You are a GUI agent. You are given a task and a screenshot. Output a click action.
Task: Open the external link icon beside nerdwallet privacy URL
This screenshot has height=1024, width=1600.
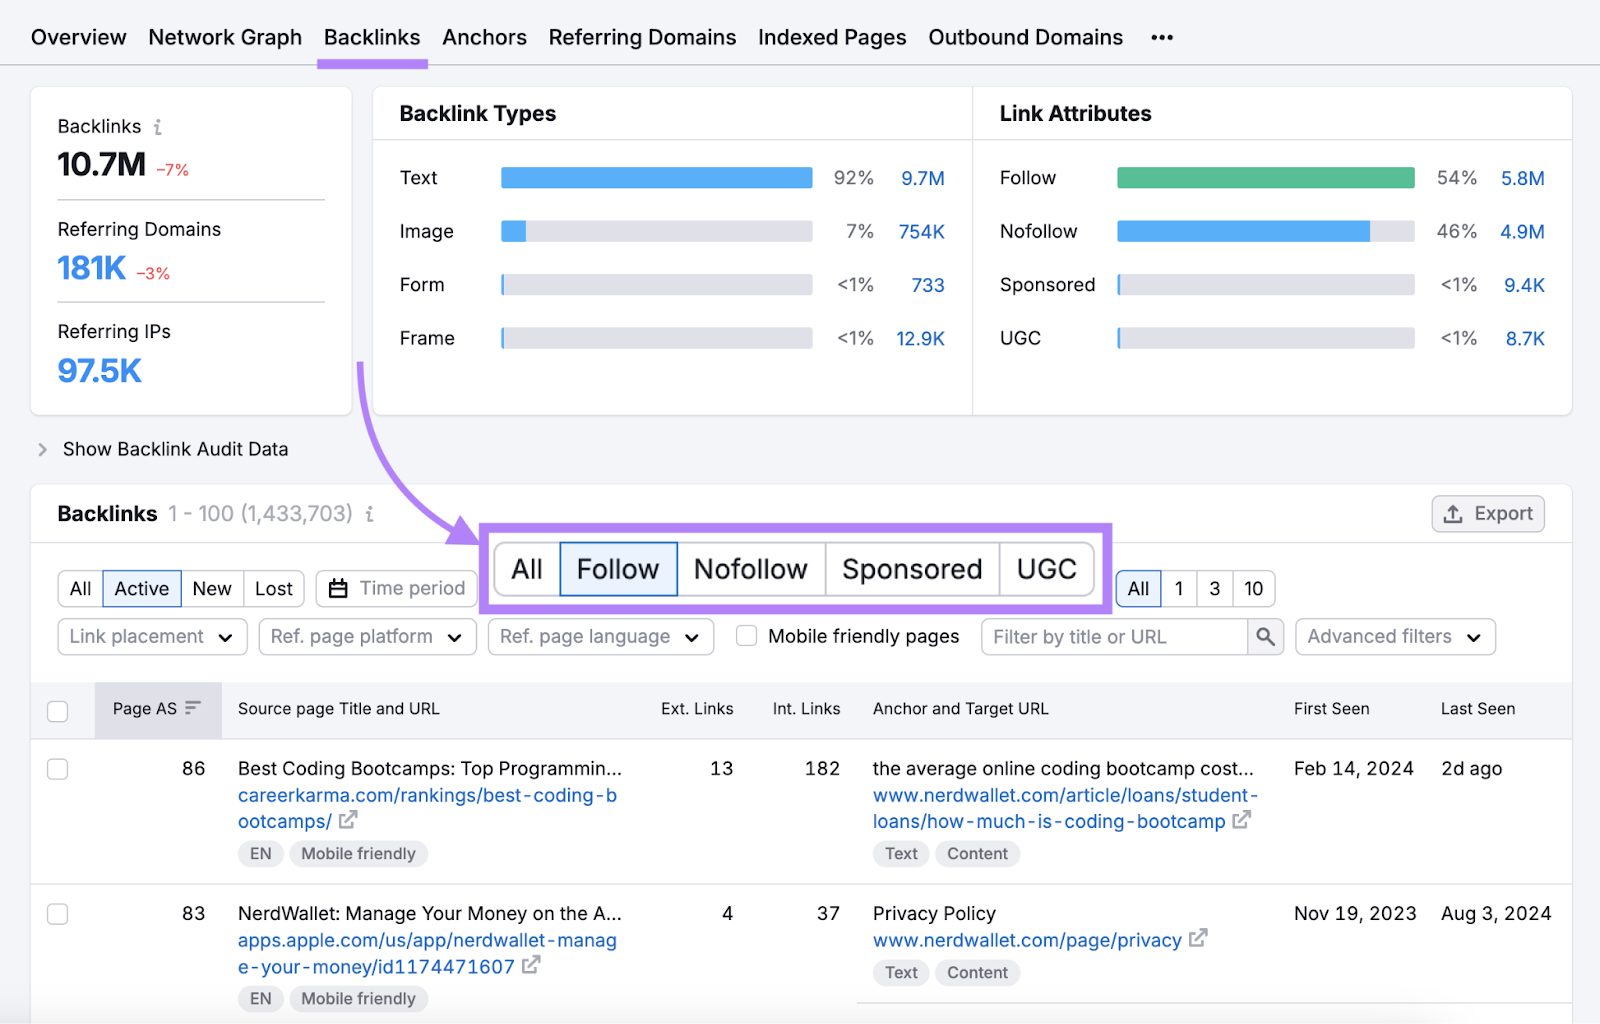pos(1199,940)
